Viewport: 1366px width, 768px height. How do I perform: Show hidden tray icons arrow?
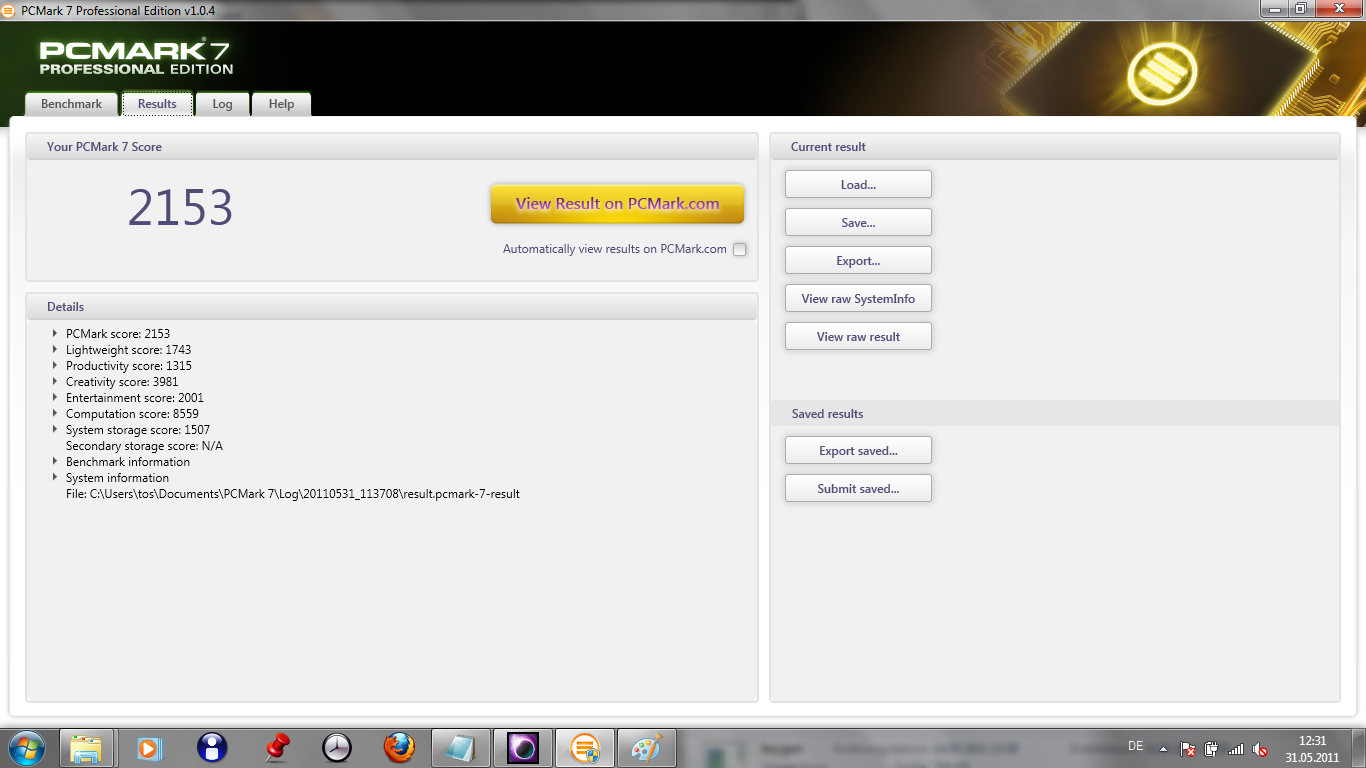pyautogui.click(x=1163, y=748)
